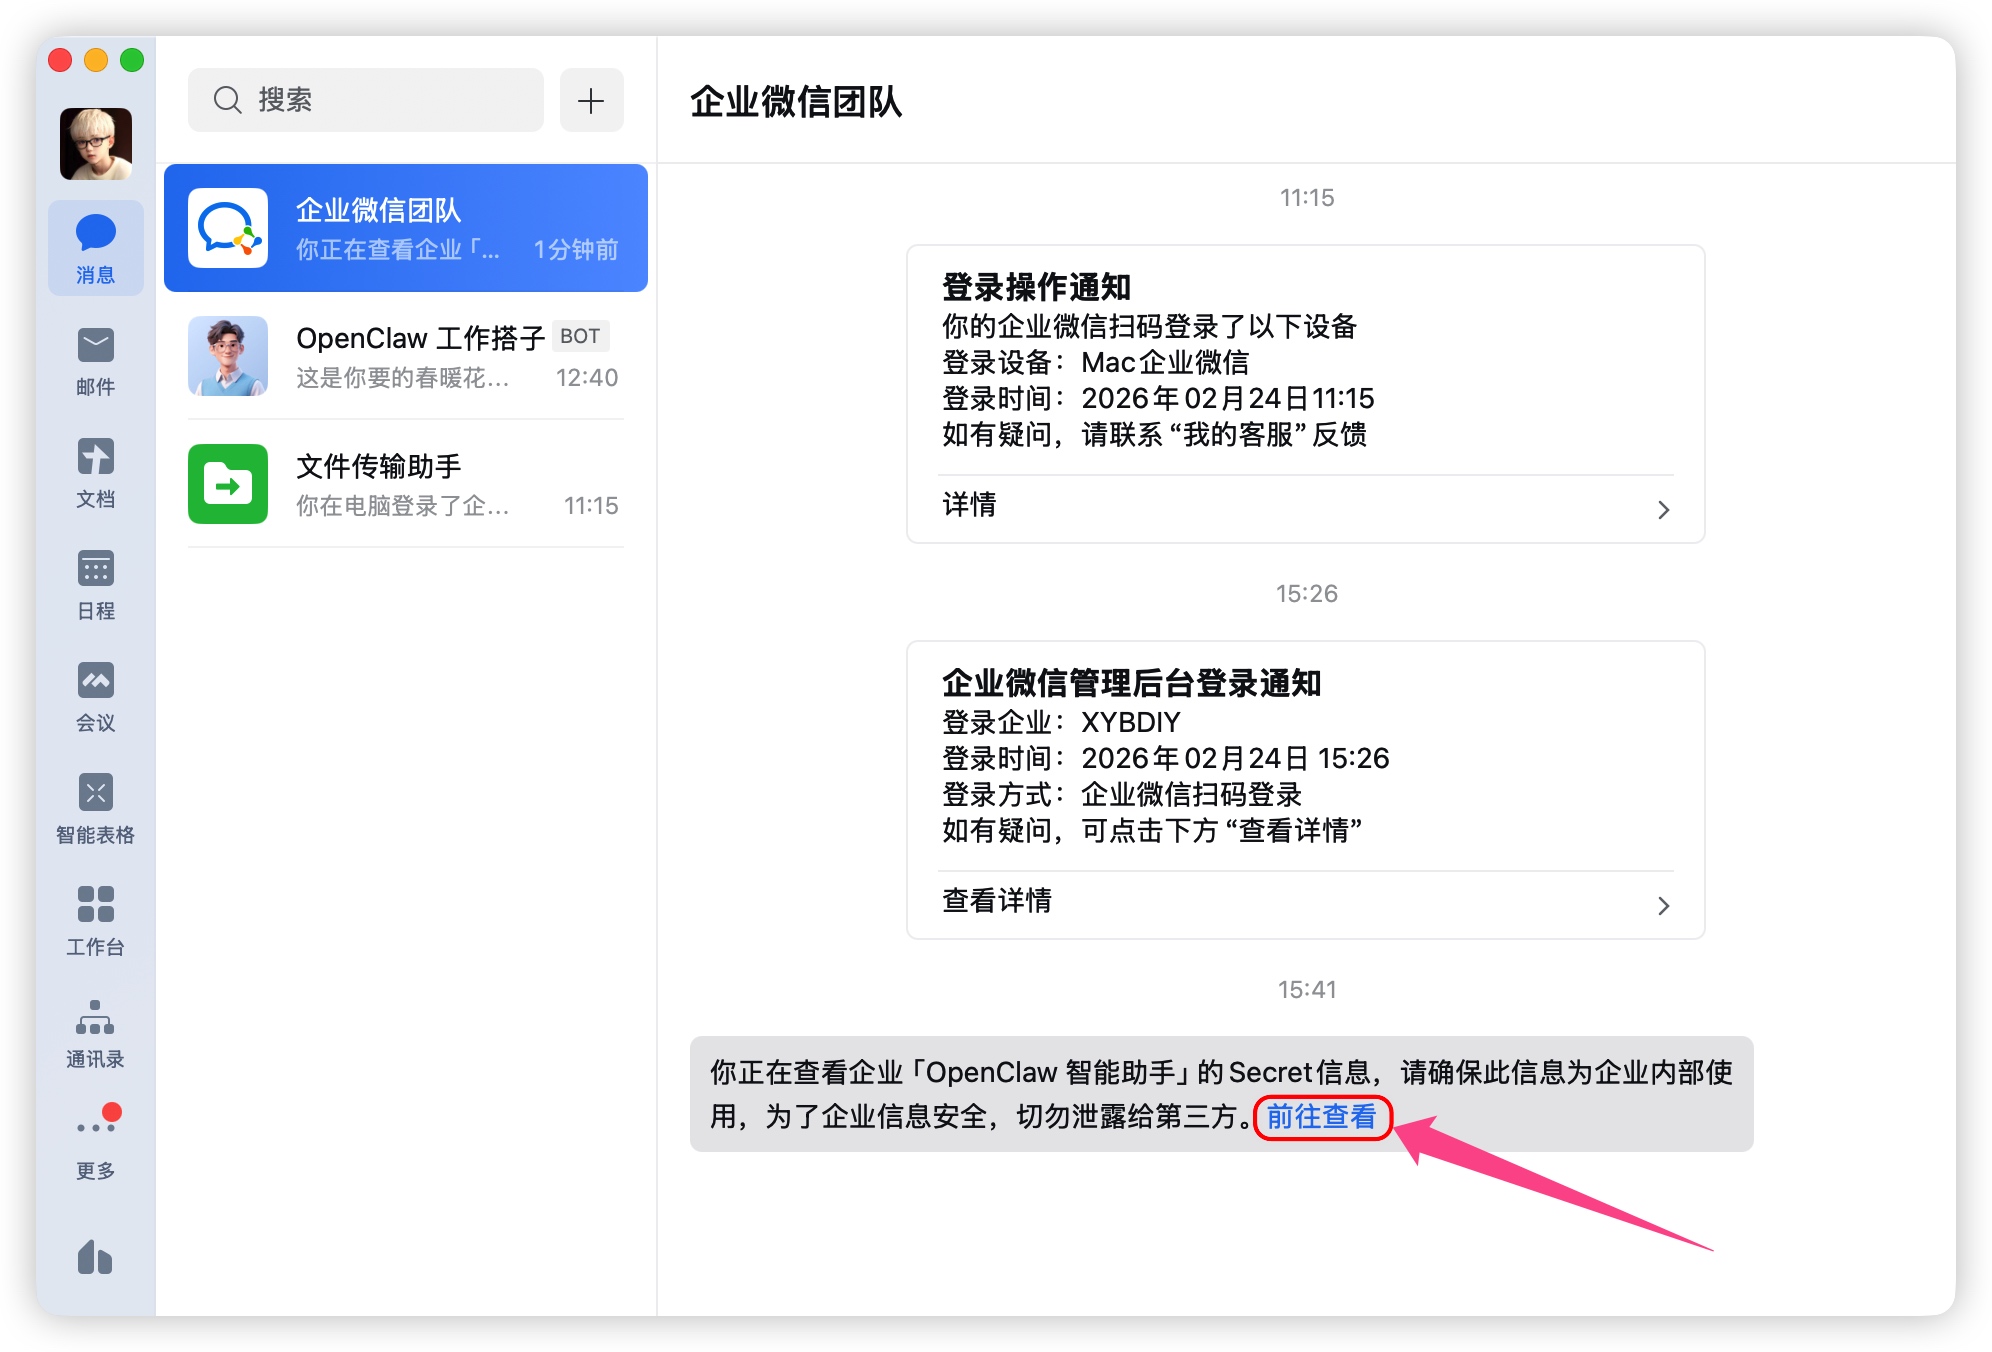The width and height of the screenshot is (1992, 1352).
Task: Open the Mail (邮件) sidebar icon
Action: [x=95, y=347]
